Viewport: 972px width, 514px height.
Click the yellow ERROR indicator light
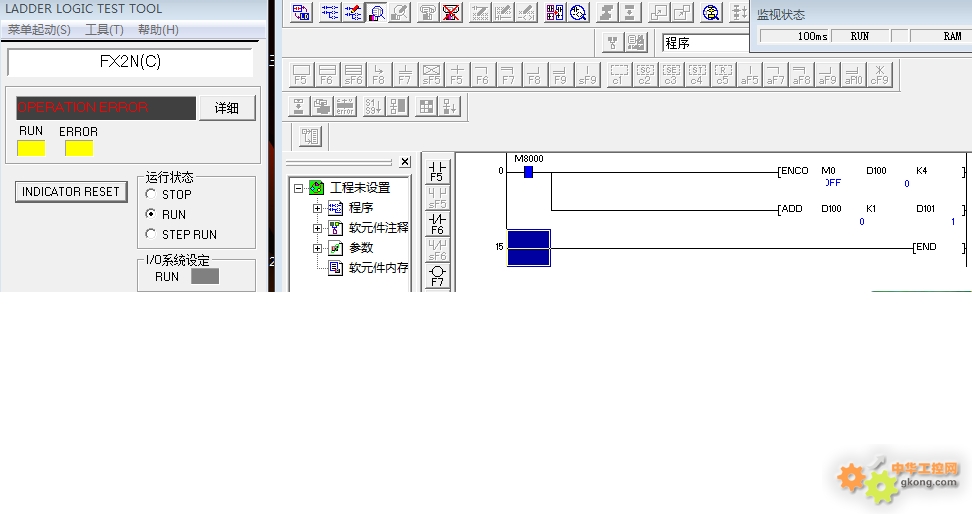[x=79, y=148]
